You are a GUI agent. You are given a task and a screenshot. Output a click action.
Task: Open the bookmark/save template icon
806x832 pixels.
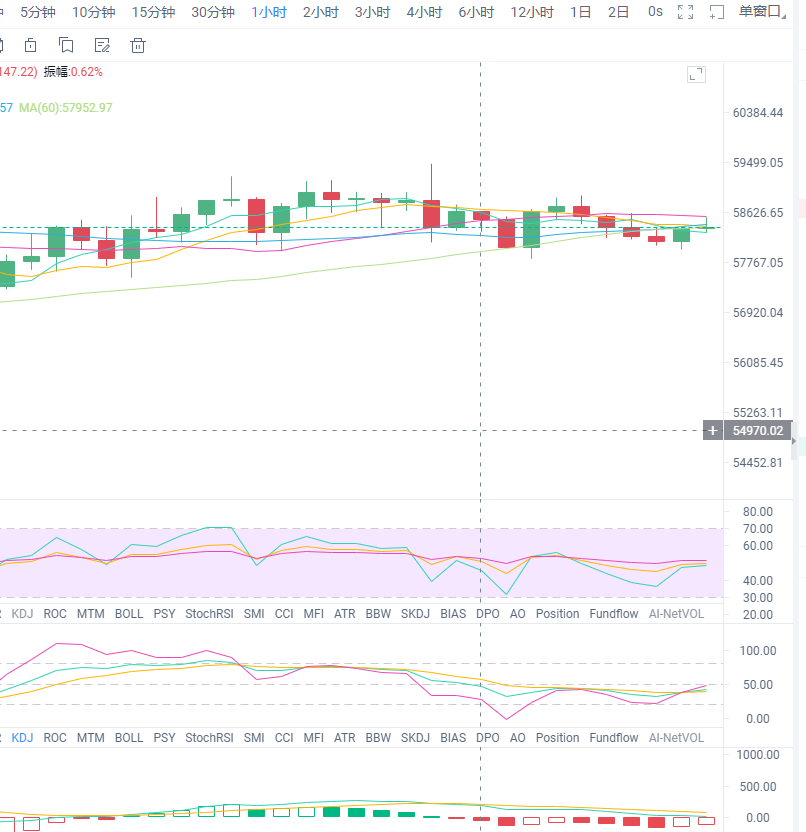(x=66, y=45)
